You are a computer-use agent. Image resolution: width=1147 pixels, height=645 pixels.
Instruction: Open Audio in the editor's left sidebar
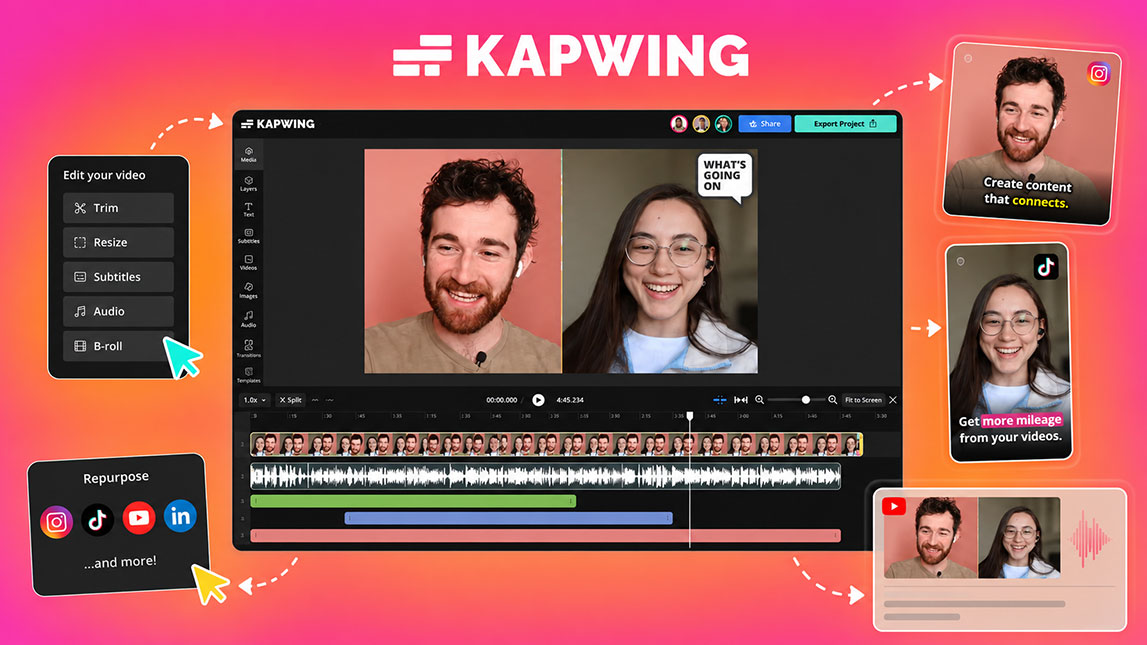[249, 319]
